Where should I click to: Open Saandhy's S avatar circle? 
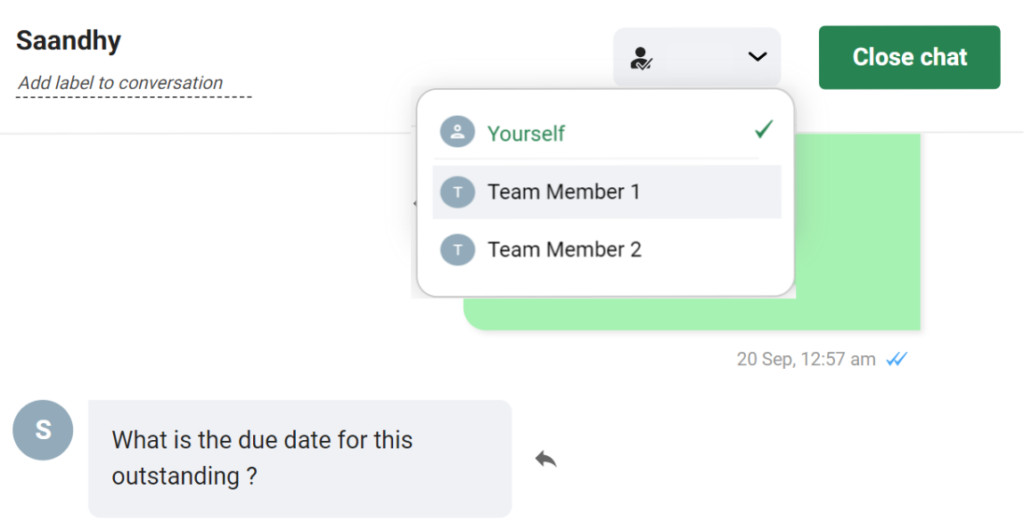tap(43, 430)
